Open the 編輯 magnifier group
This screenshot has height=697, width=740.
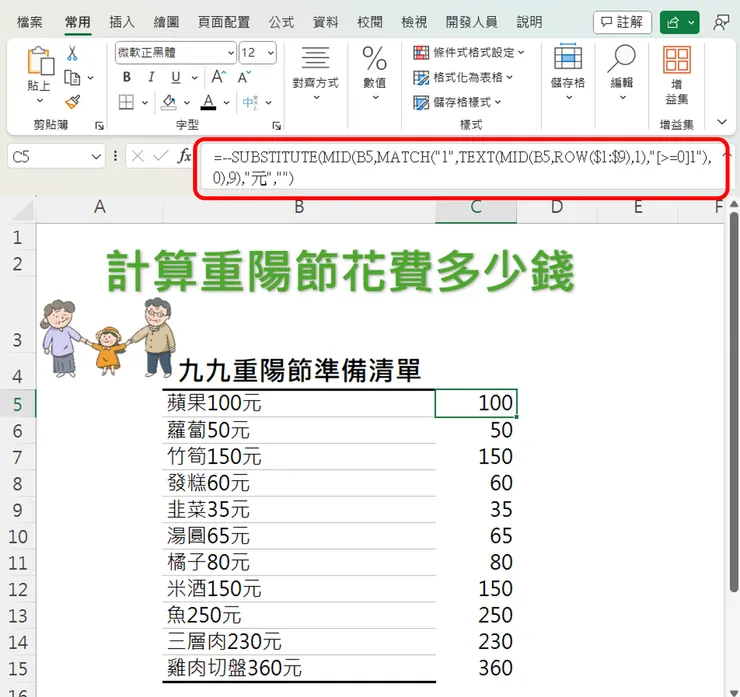point(622,73)
